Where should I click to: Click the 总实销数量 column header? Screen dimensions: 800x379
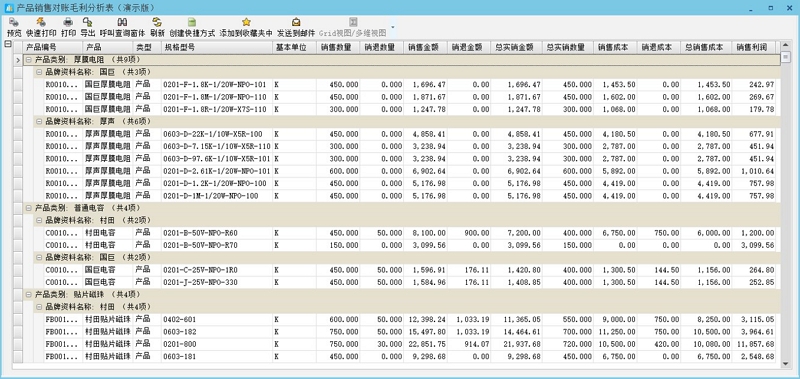[568, 47]
